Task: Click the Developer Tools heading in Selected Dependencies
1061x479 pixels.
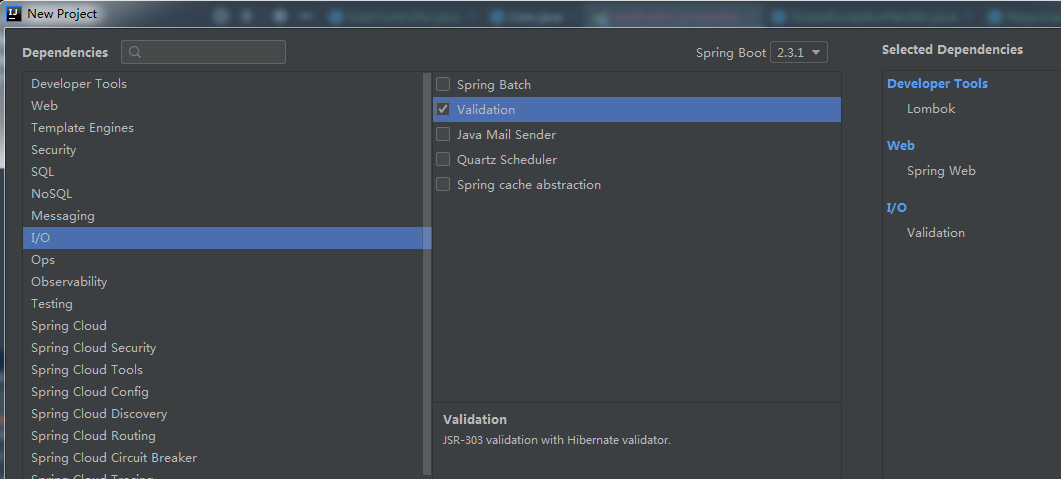Action: click(937, 84)
